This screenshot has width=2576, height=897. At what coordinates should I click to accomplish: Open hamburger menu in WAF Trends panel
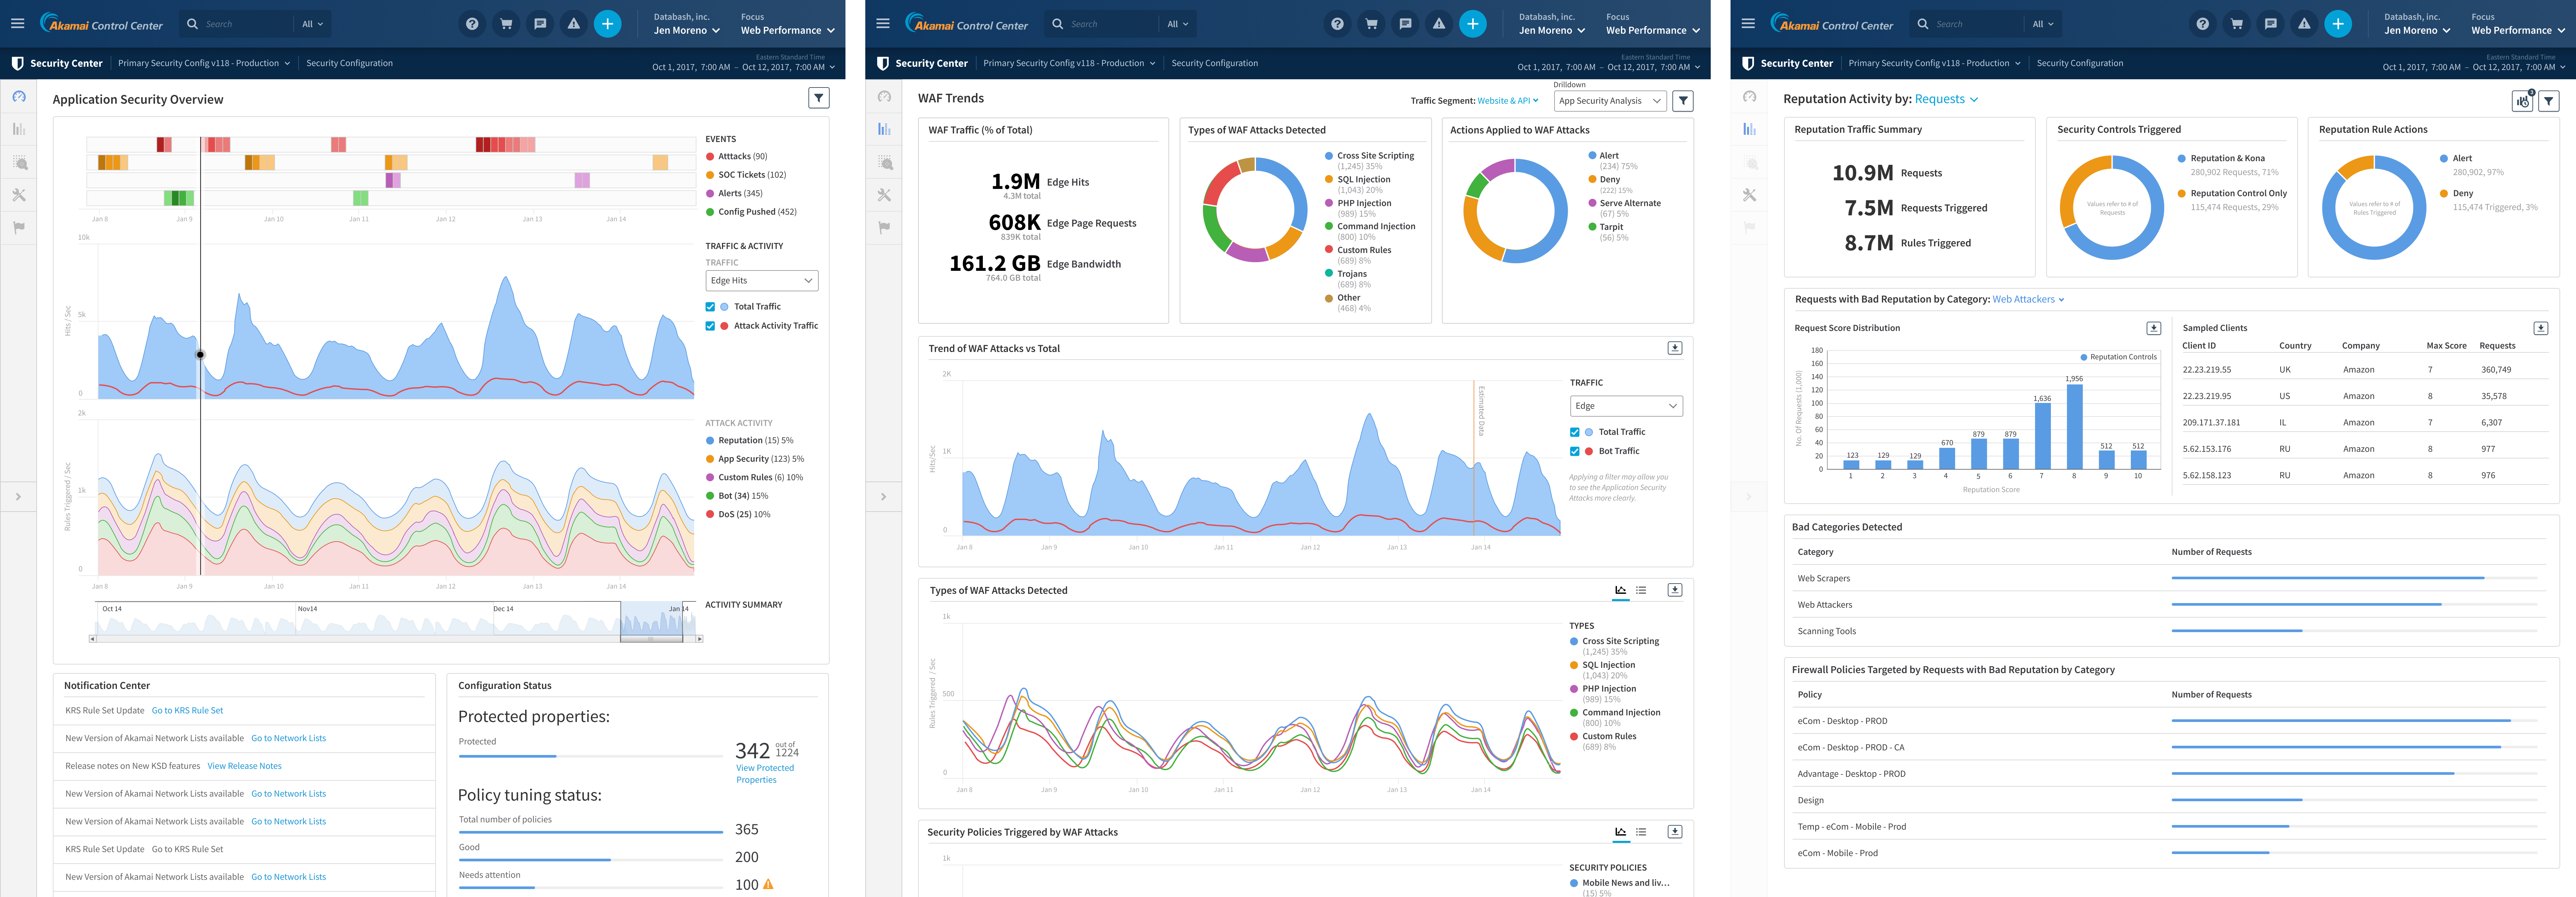[883, 23]
